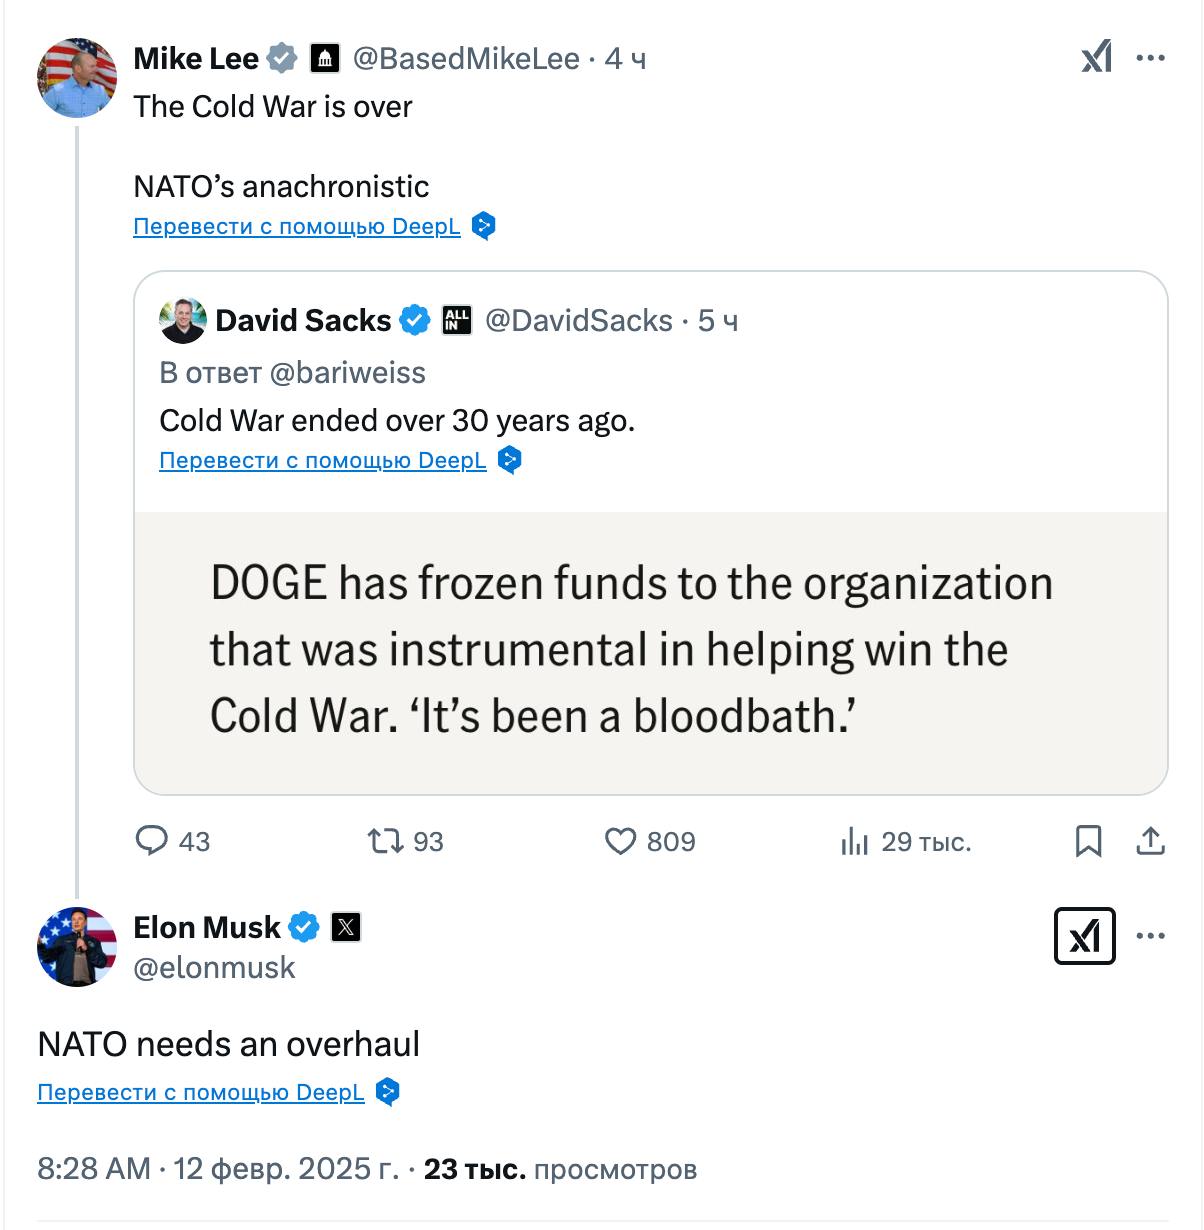1204x1230 pixels.
Task: Open view analytics for the 29 тыс. count
Action: tap(854, 841)
